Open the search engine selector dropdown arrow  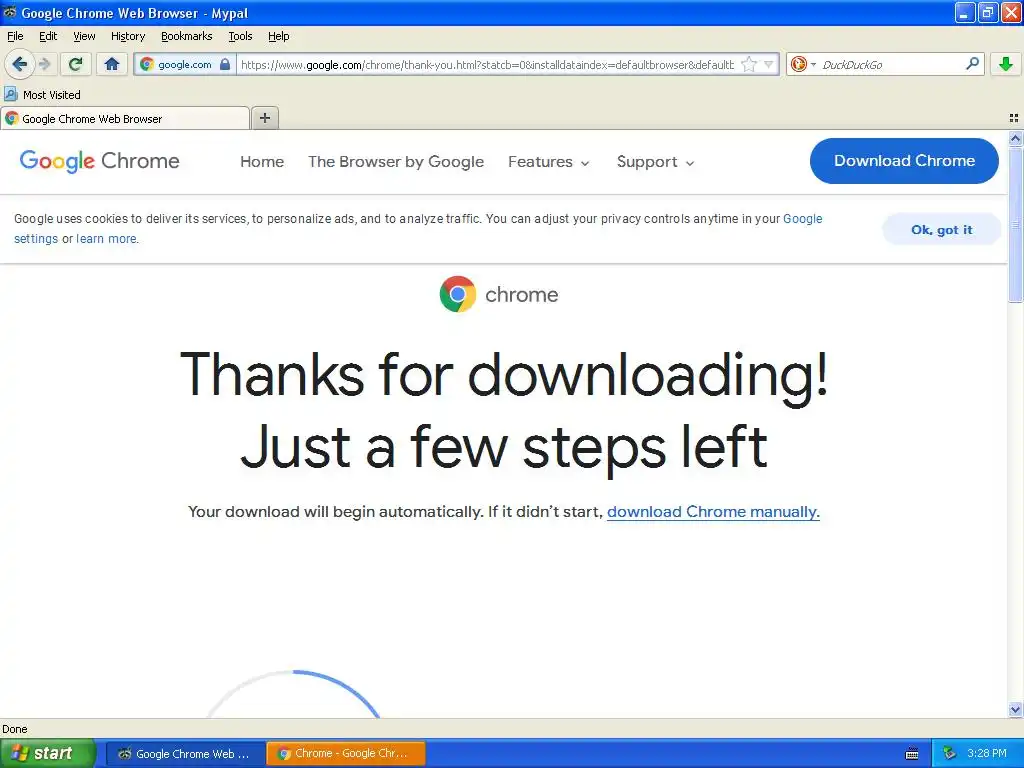(x=813, y=64)
